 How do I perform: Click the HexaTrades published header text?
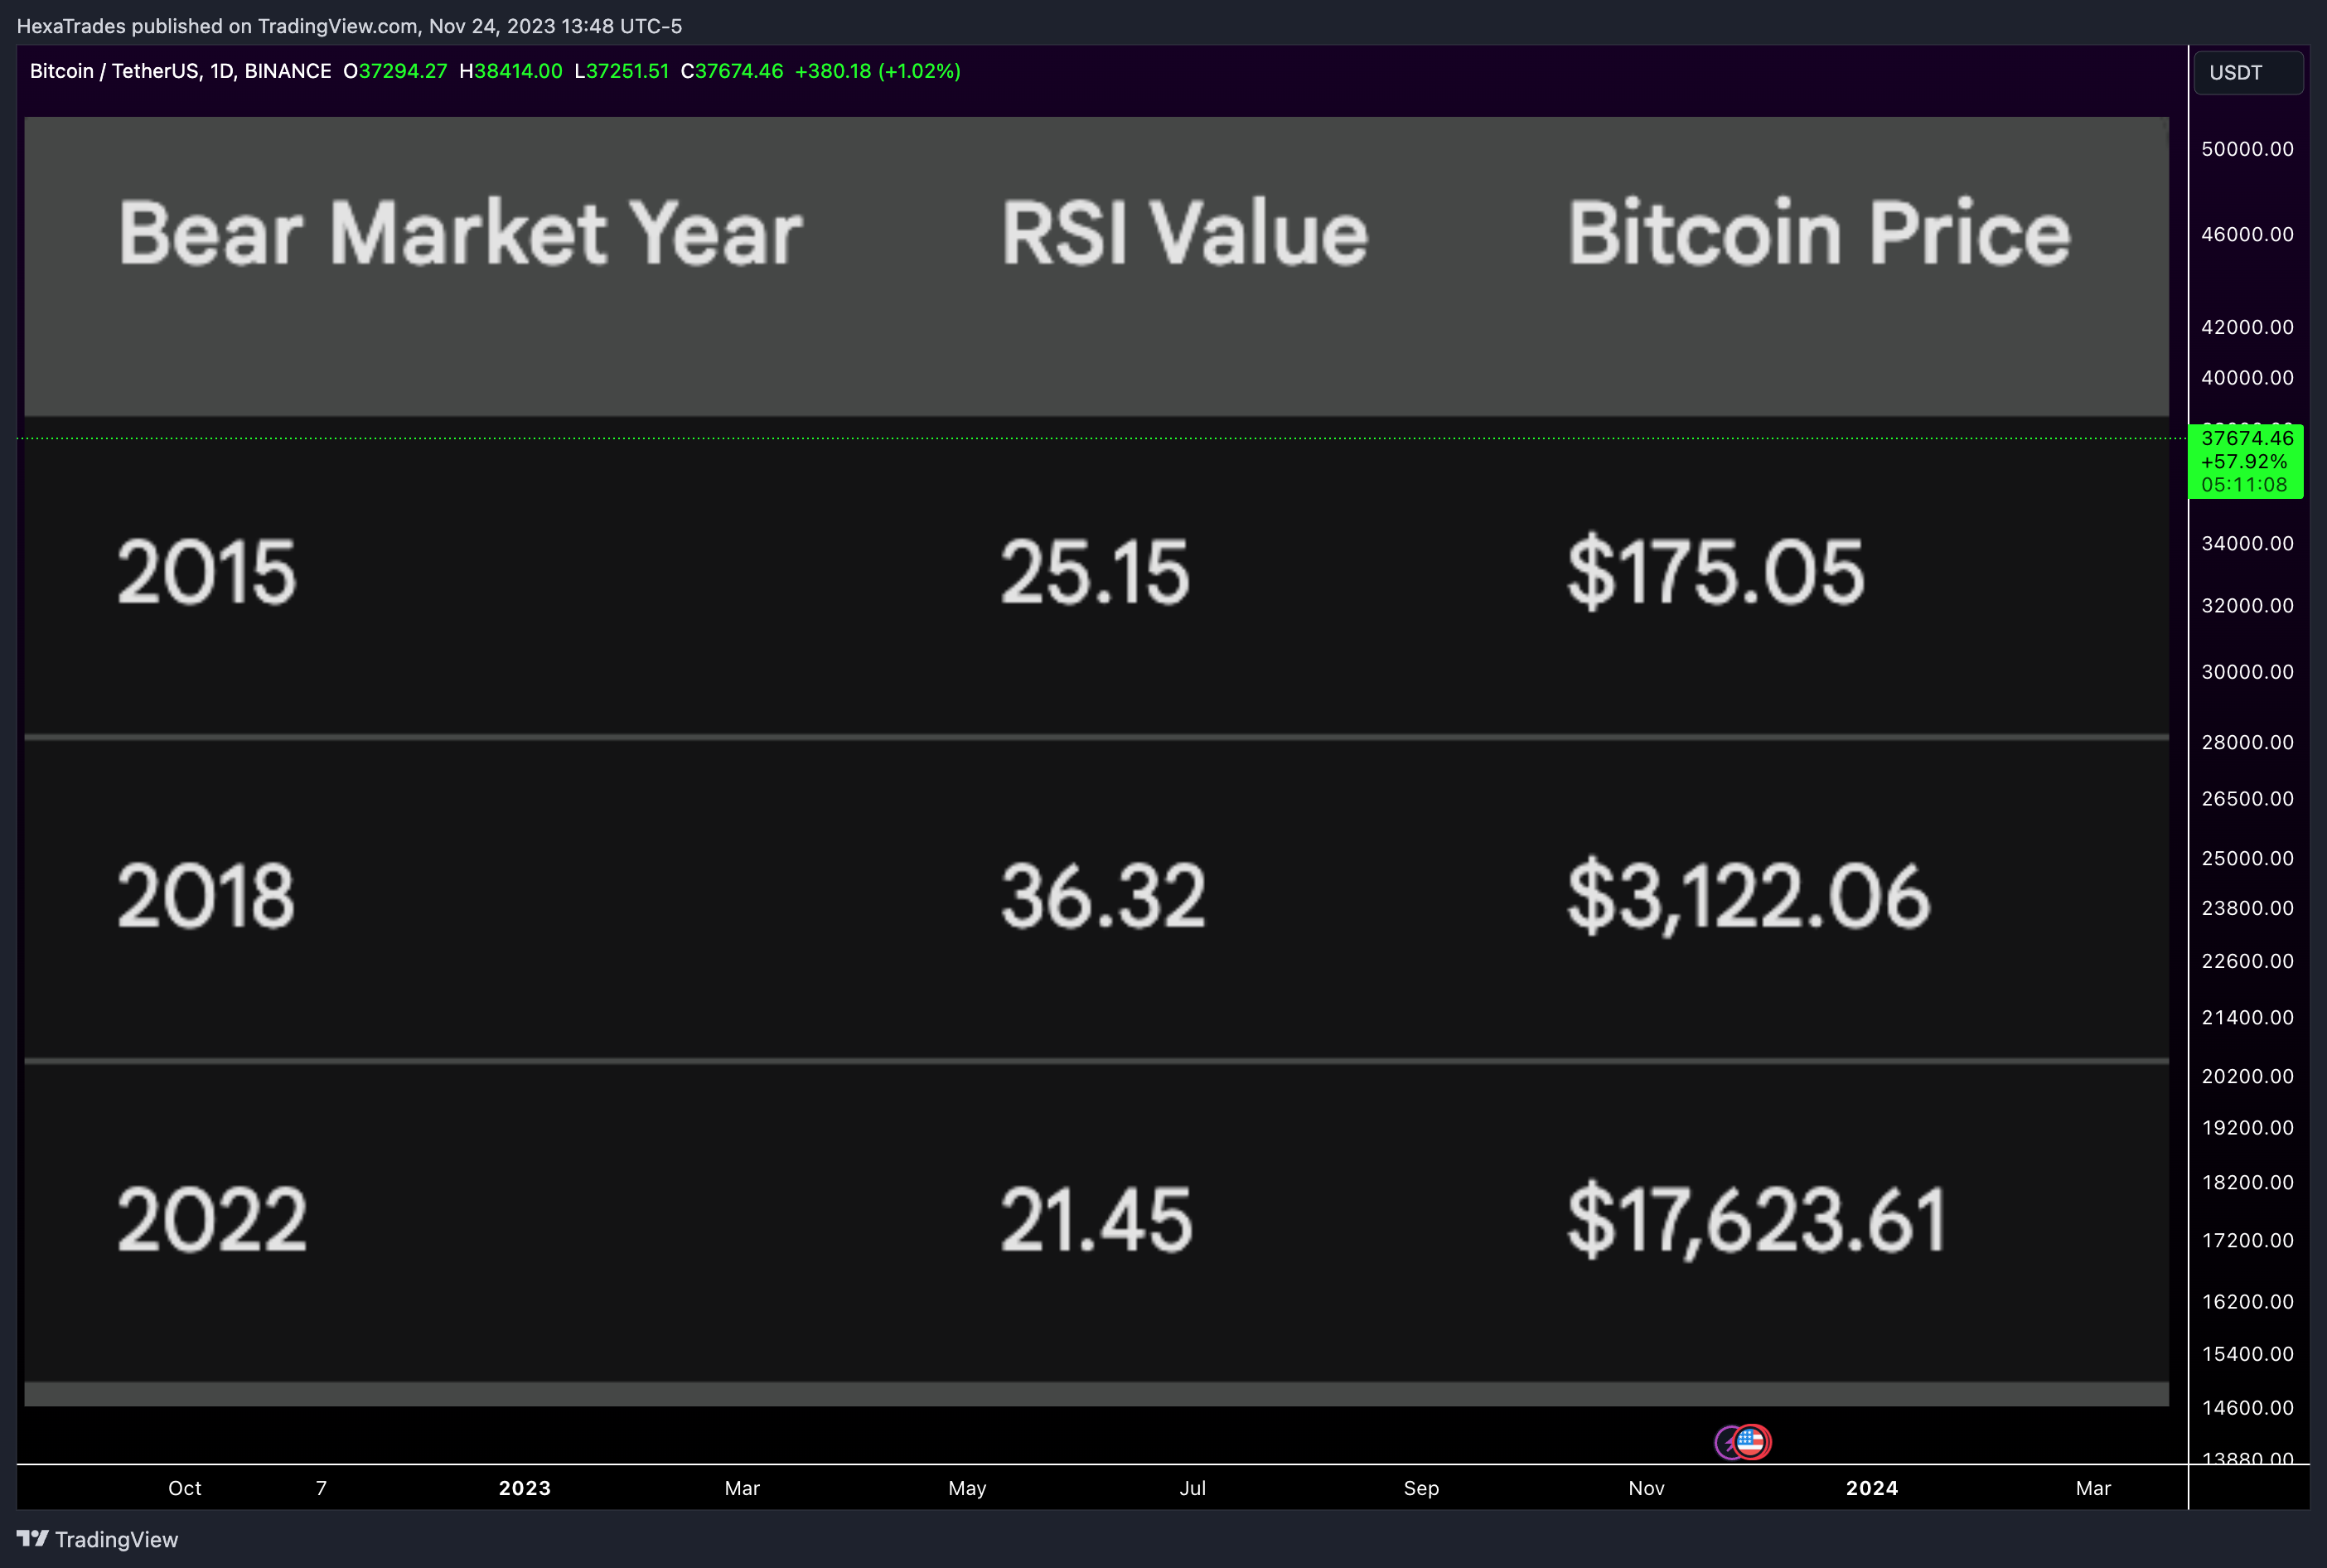[349, 26]
